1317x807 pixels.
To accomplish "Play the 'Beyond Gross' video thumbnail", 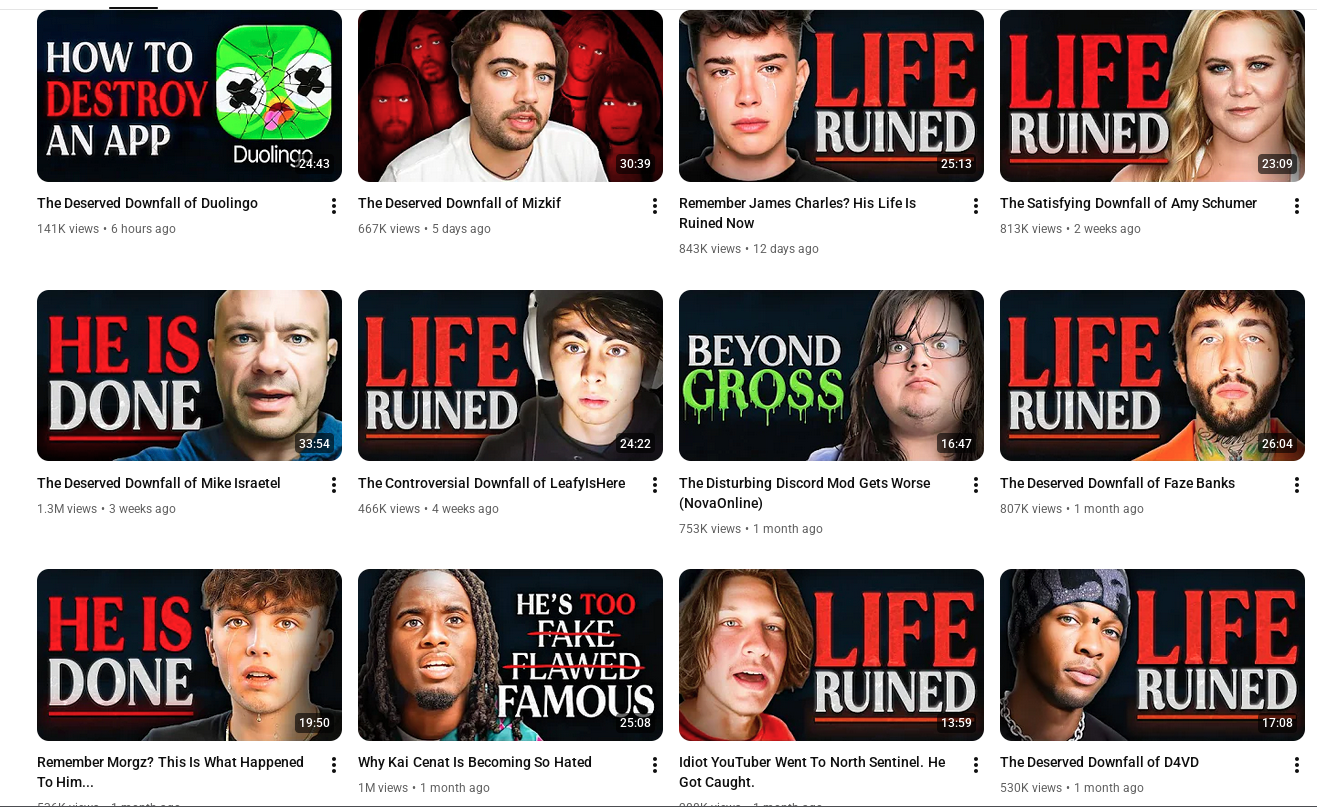I will point(831,375).
